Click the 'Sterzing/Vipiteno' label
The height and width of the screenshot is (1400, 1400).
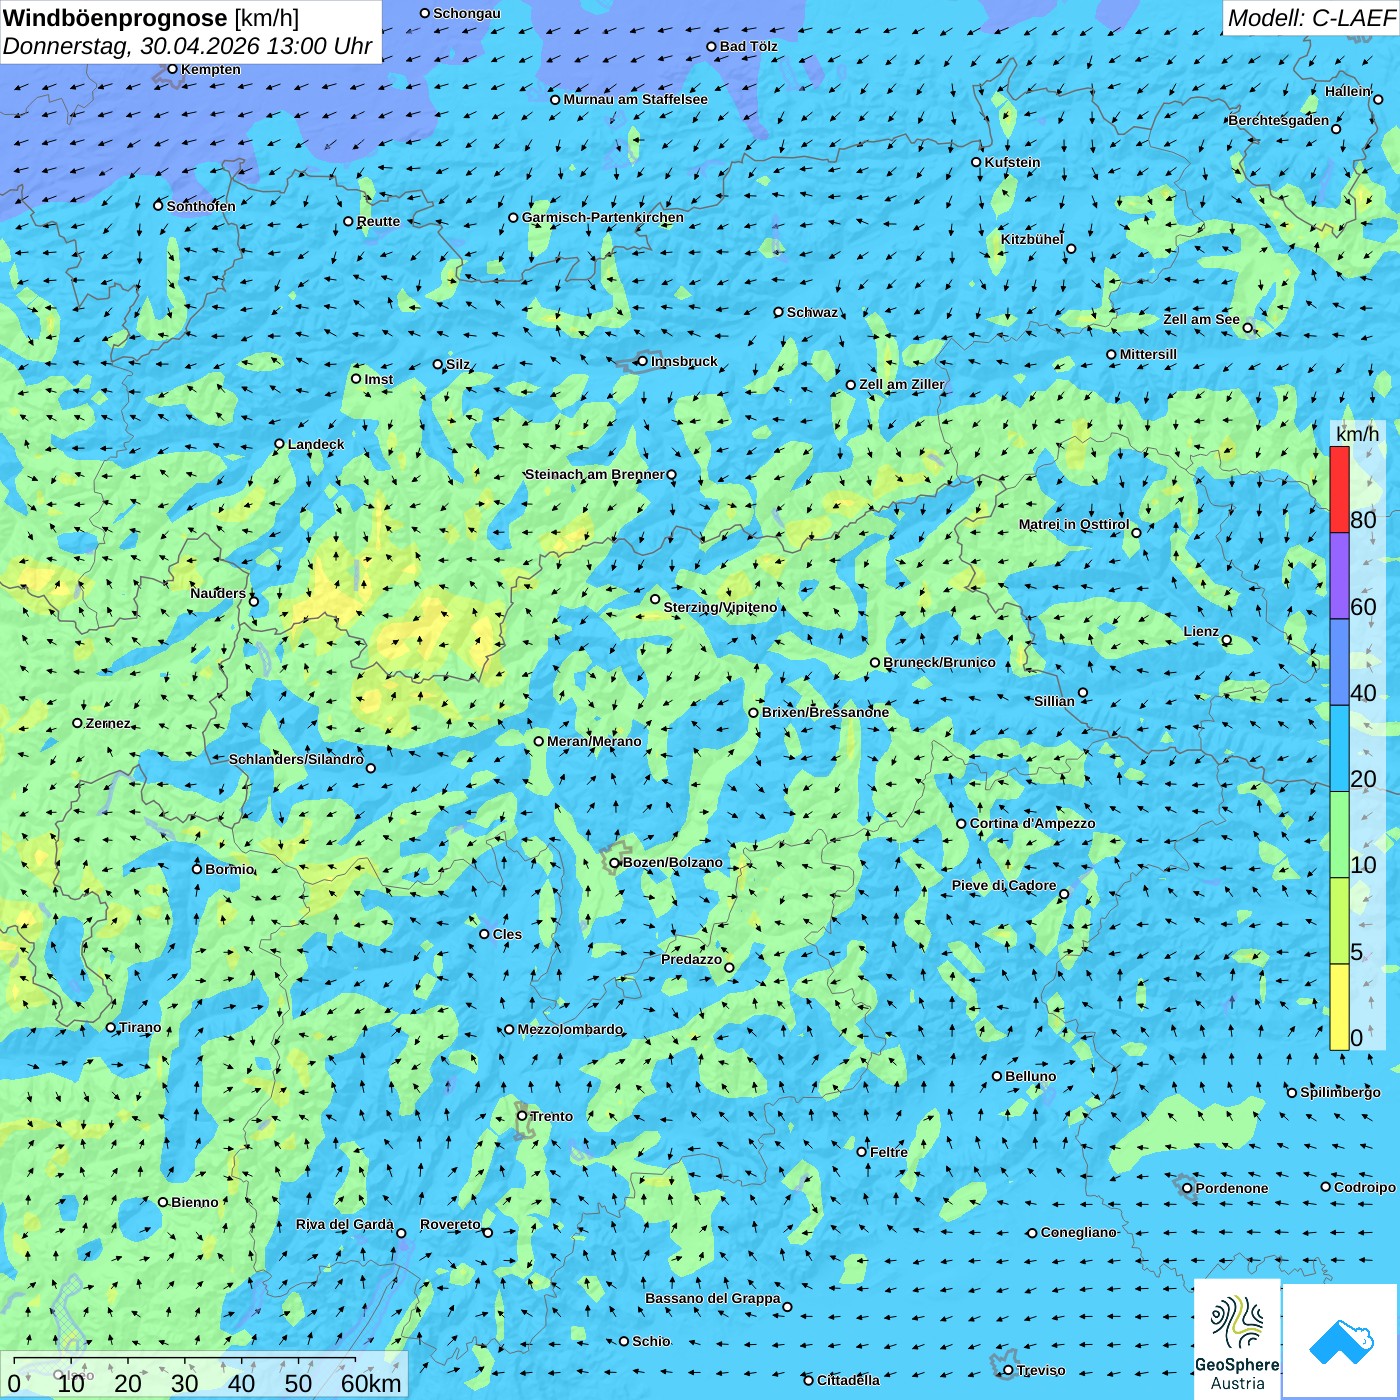pyautogui.click(x=720, y=607)
